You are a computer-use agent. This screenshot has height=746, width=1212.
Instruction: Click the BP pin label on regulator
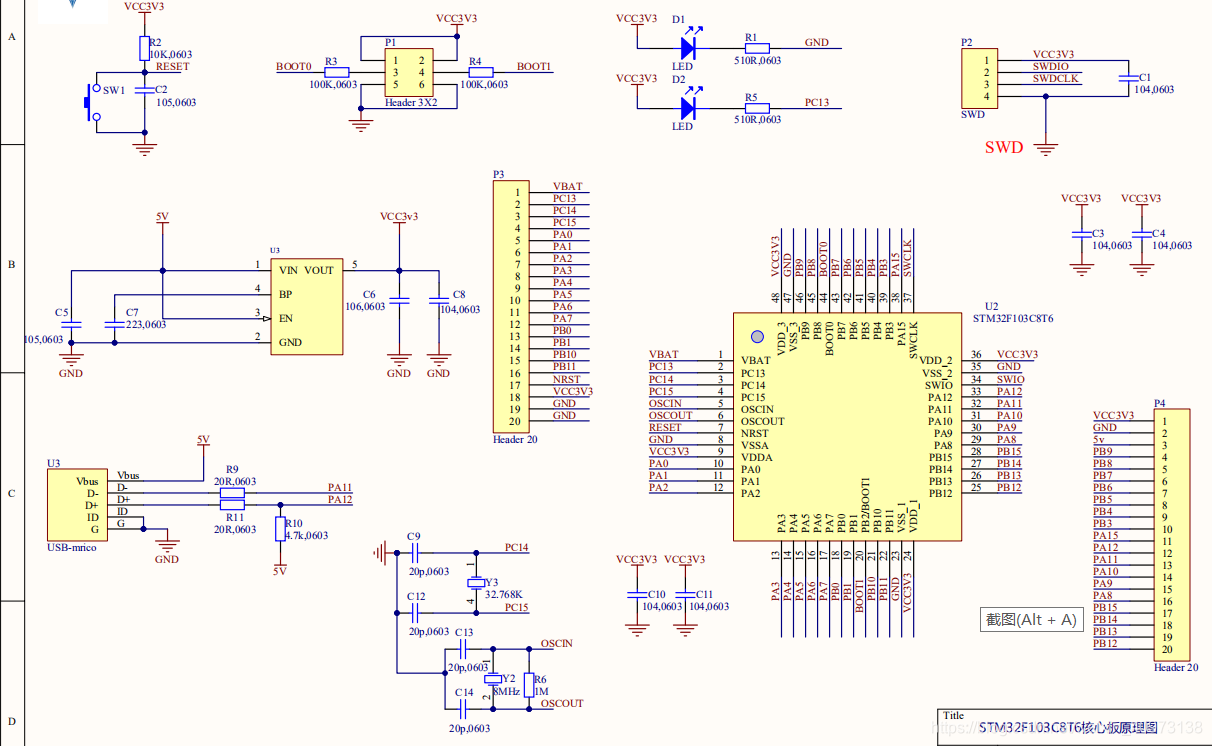[x=285, y=294]
